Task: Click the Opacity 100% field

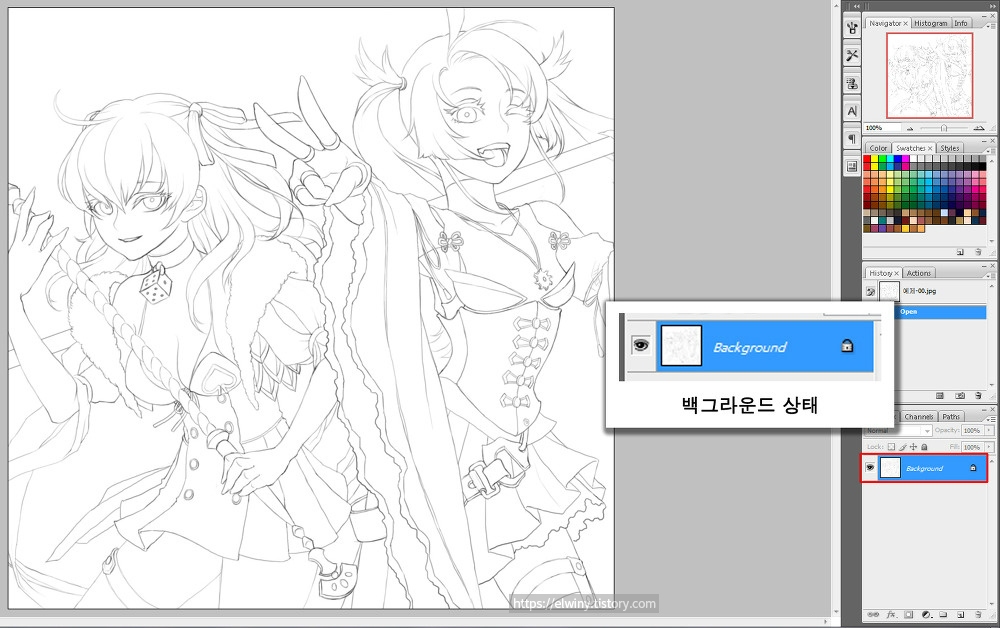Action: 973,430
